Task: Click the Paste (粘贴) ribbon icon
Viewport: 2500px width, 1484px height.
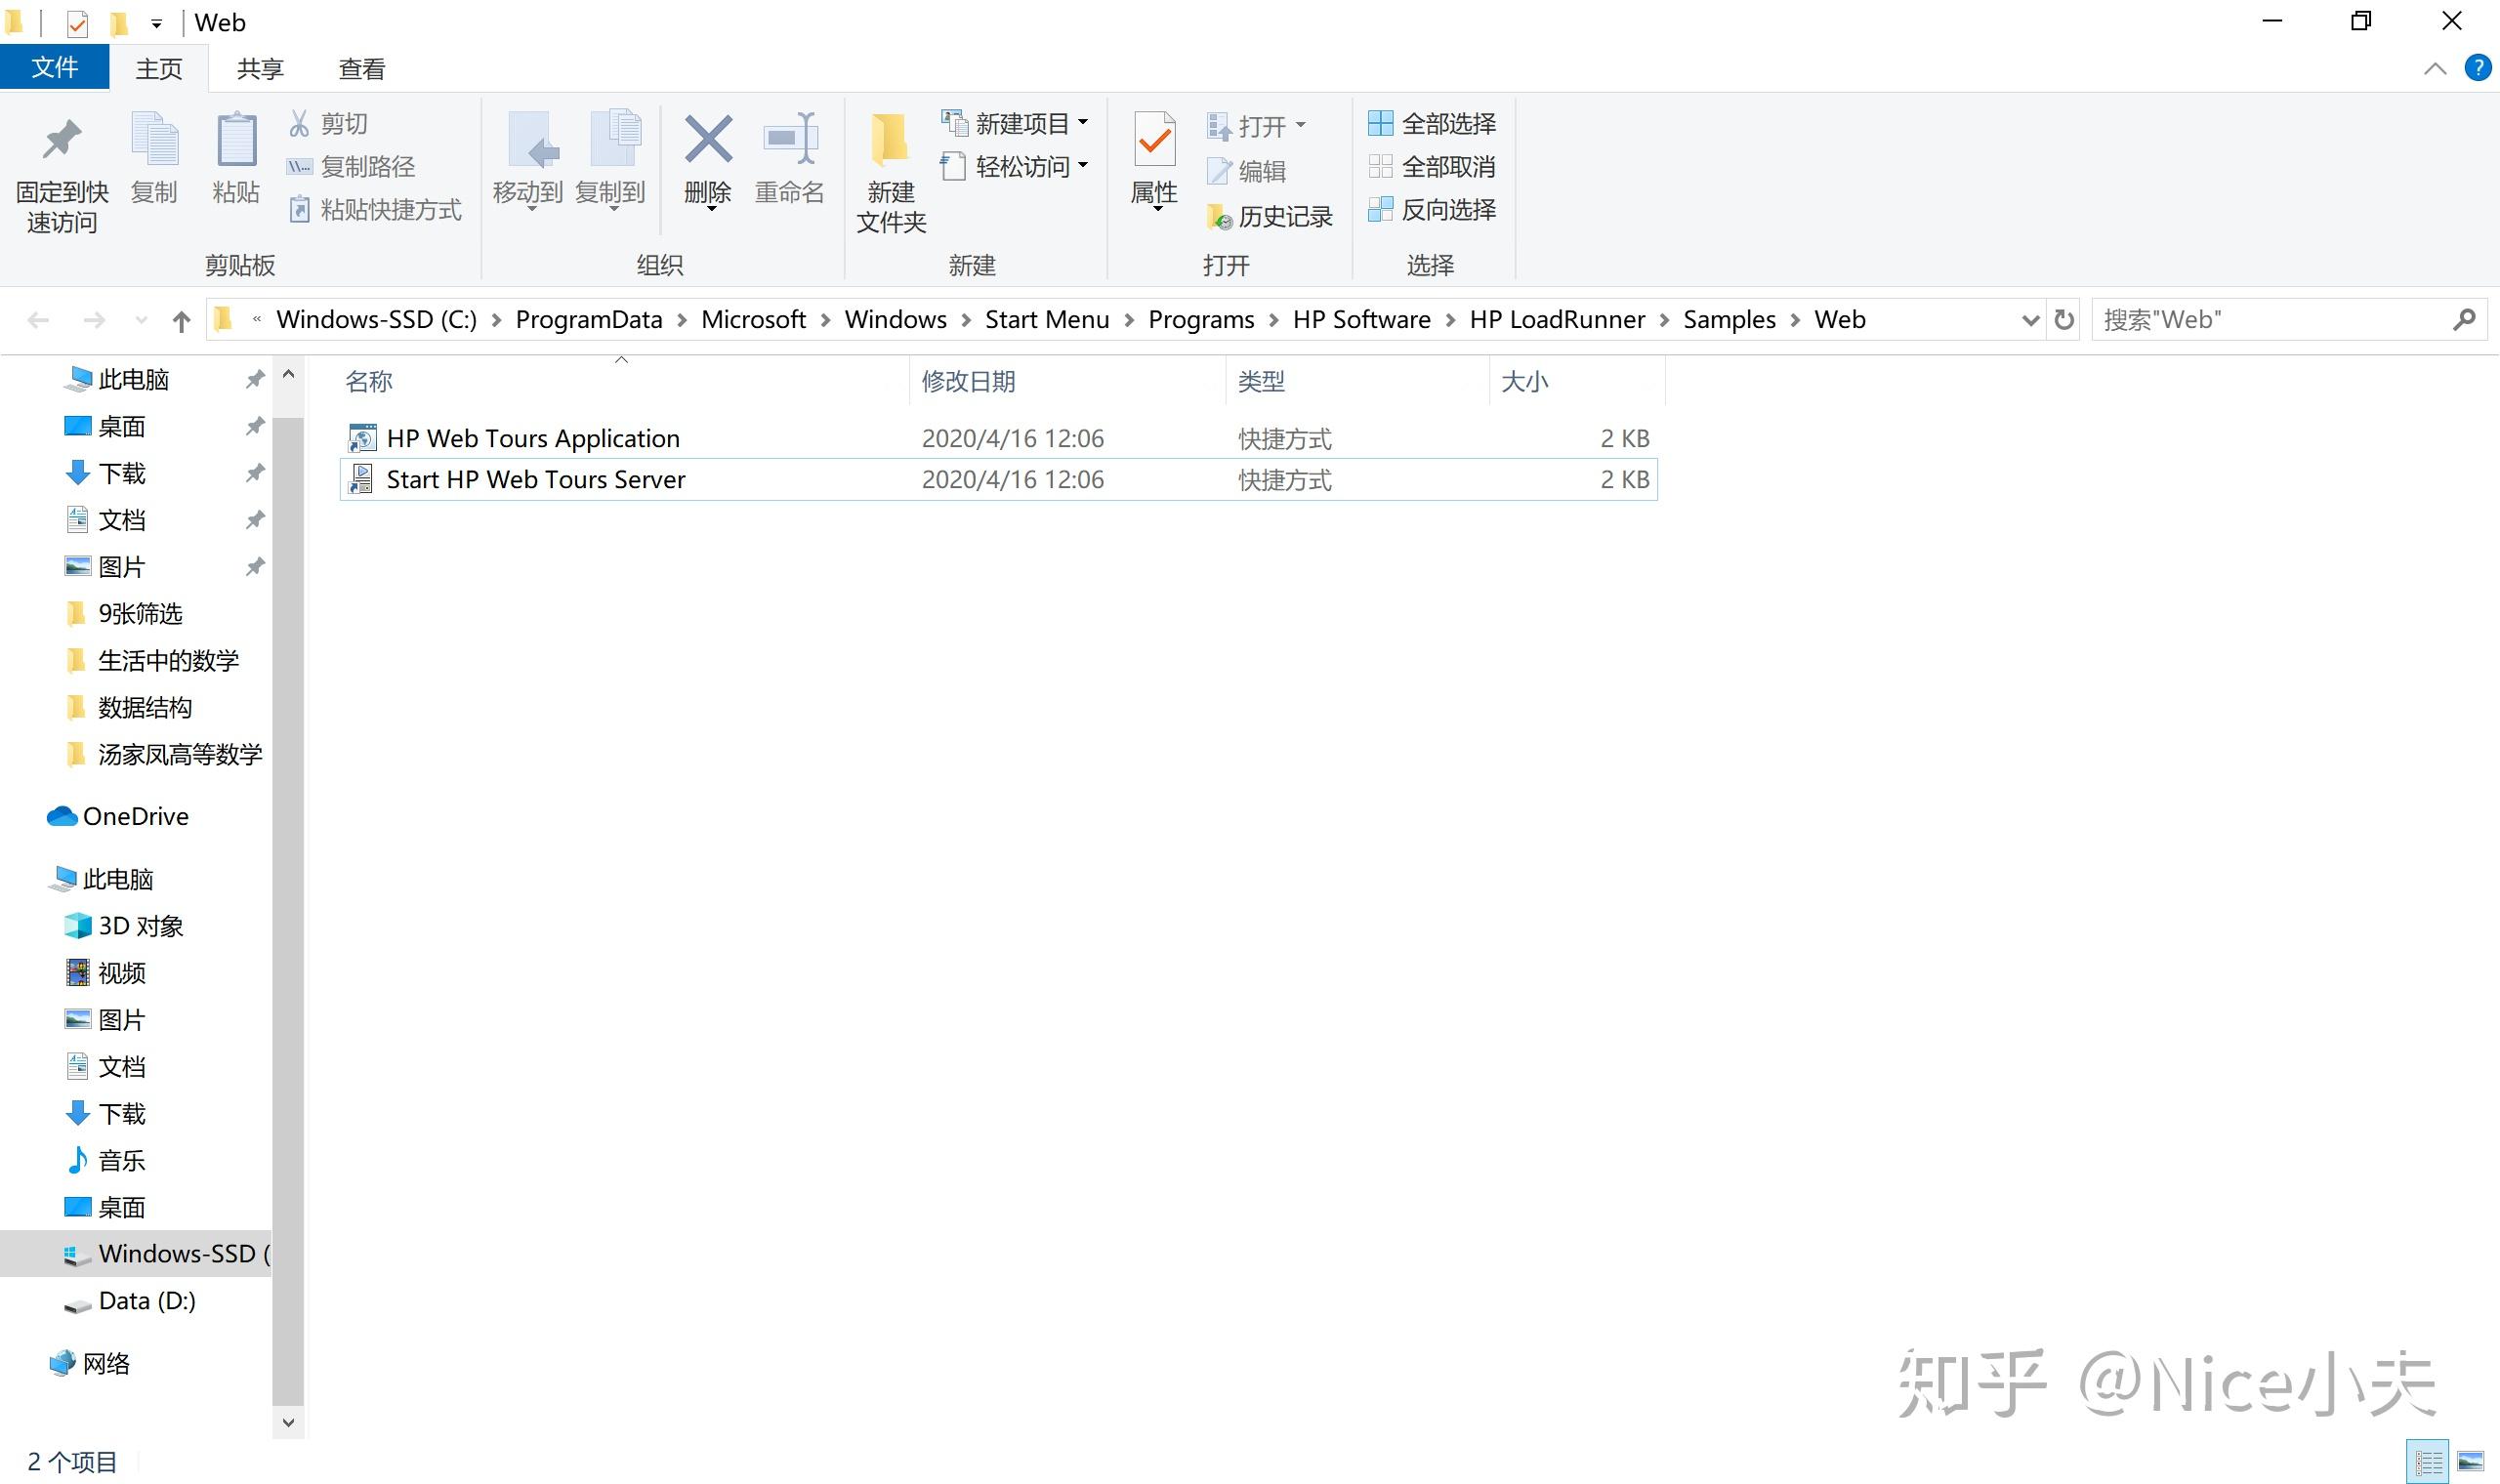Action: pyautogui.click(x=236, y=139)
